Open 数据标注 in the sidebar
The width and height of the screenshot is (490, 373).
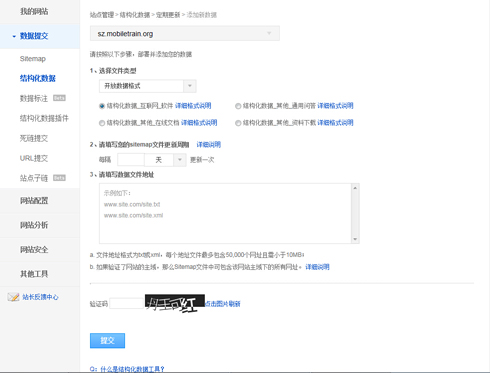[34, 98]
